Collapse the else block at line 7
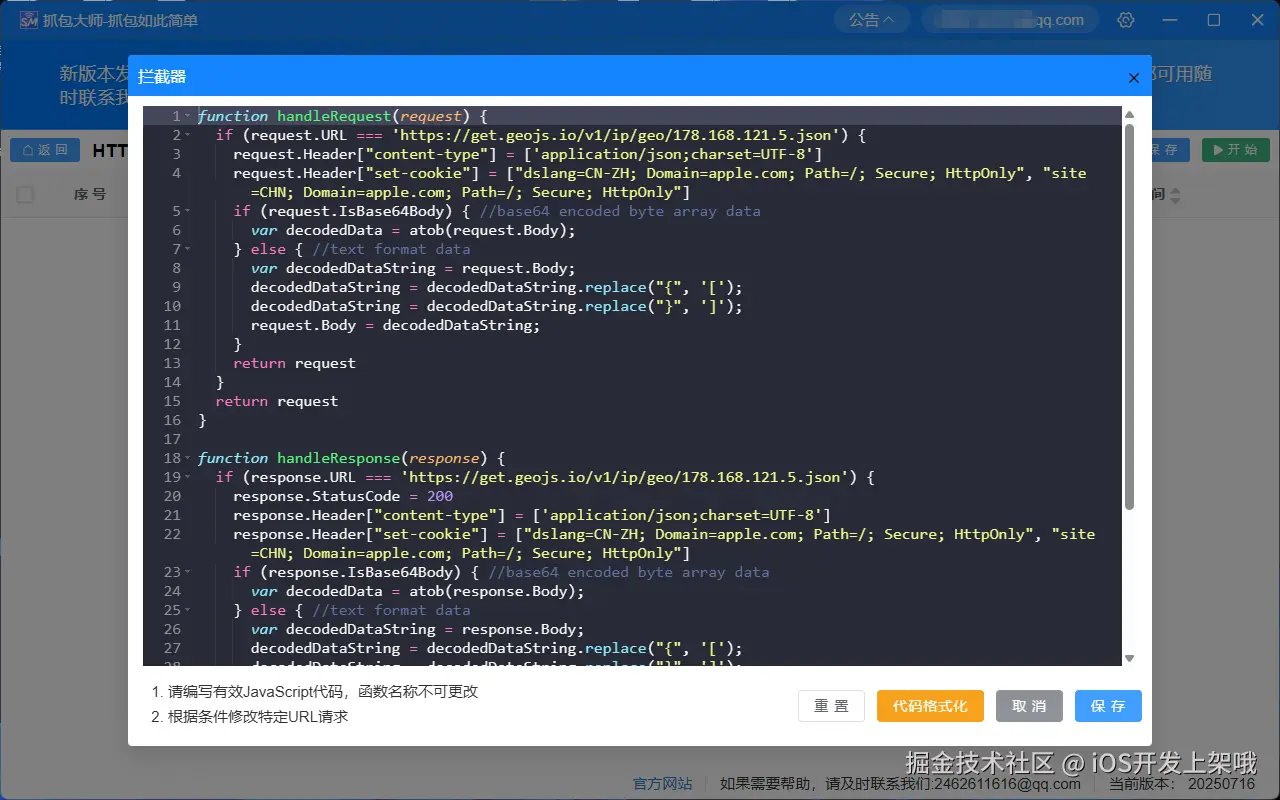Screen dimensions: 1280x800 pos(187,249)
